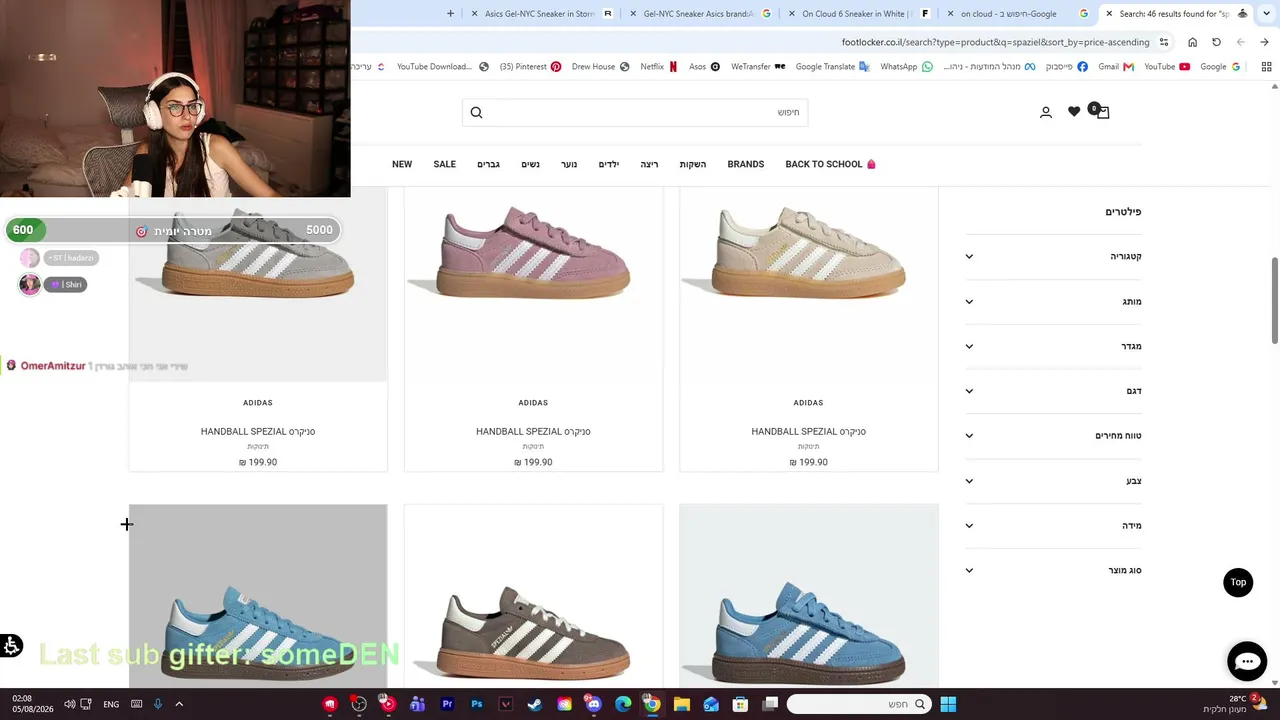The width and height of the screenshot is (1280, 720).
Task: Open Discord from the taskbar
Action: [x=594, y=704]
